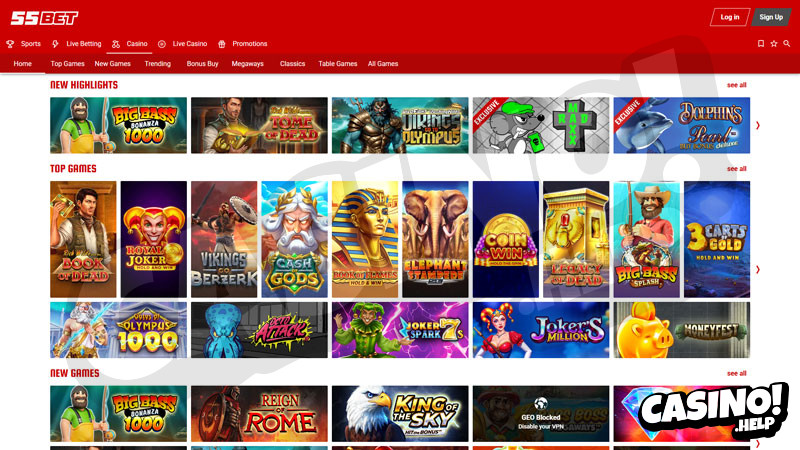
Task: Click the Live Betting lightning icon
Action: [55, 44]
